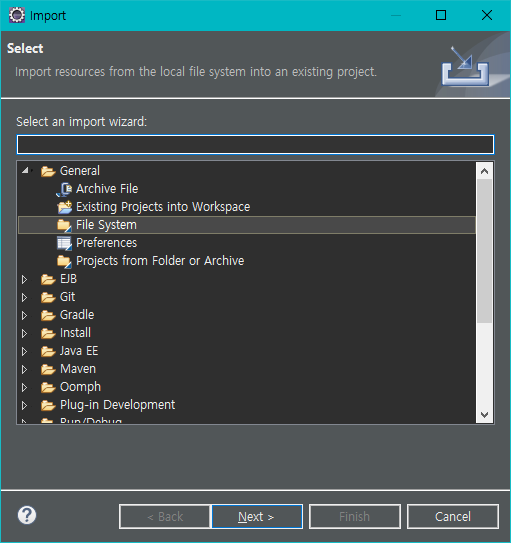511x543 pixels.
Task: Maximize the Import dialog window
Action: coord(441,15)
